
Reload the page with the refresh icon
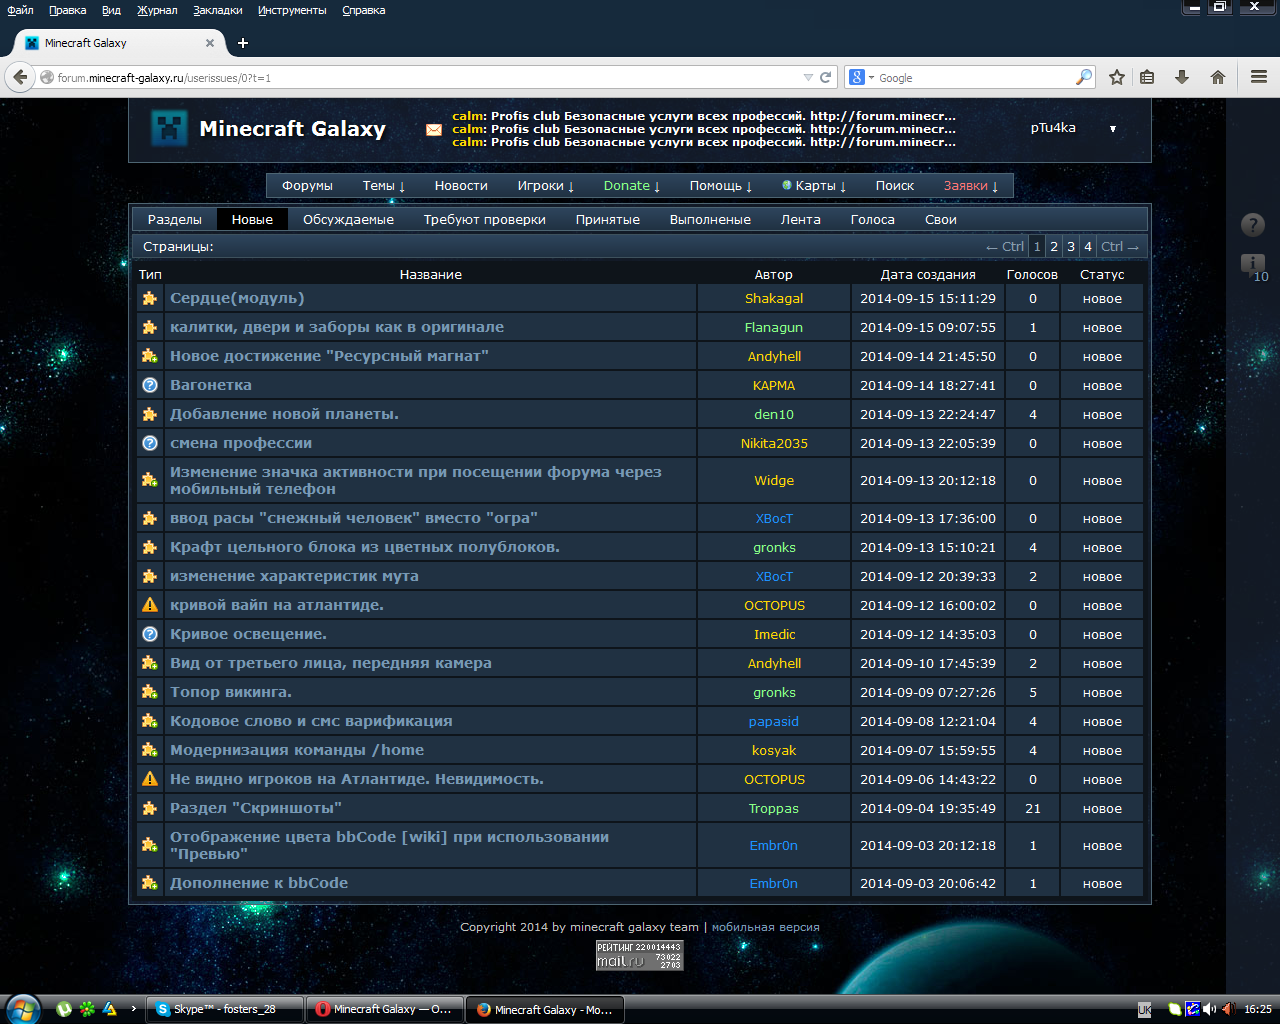[826, 77]
